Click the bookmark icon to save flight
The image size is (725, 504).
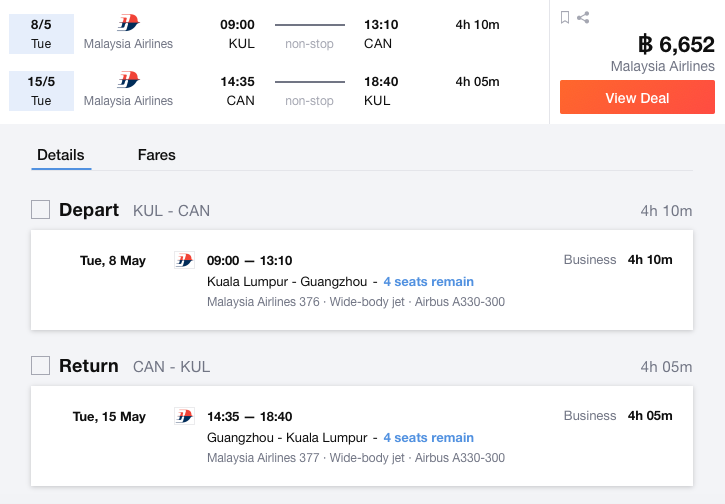pyautogui.click(x=565, y=18)
